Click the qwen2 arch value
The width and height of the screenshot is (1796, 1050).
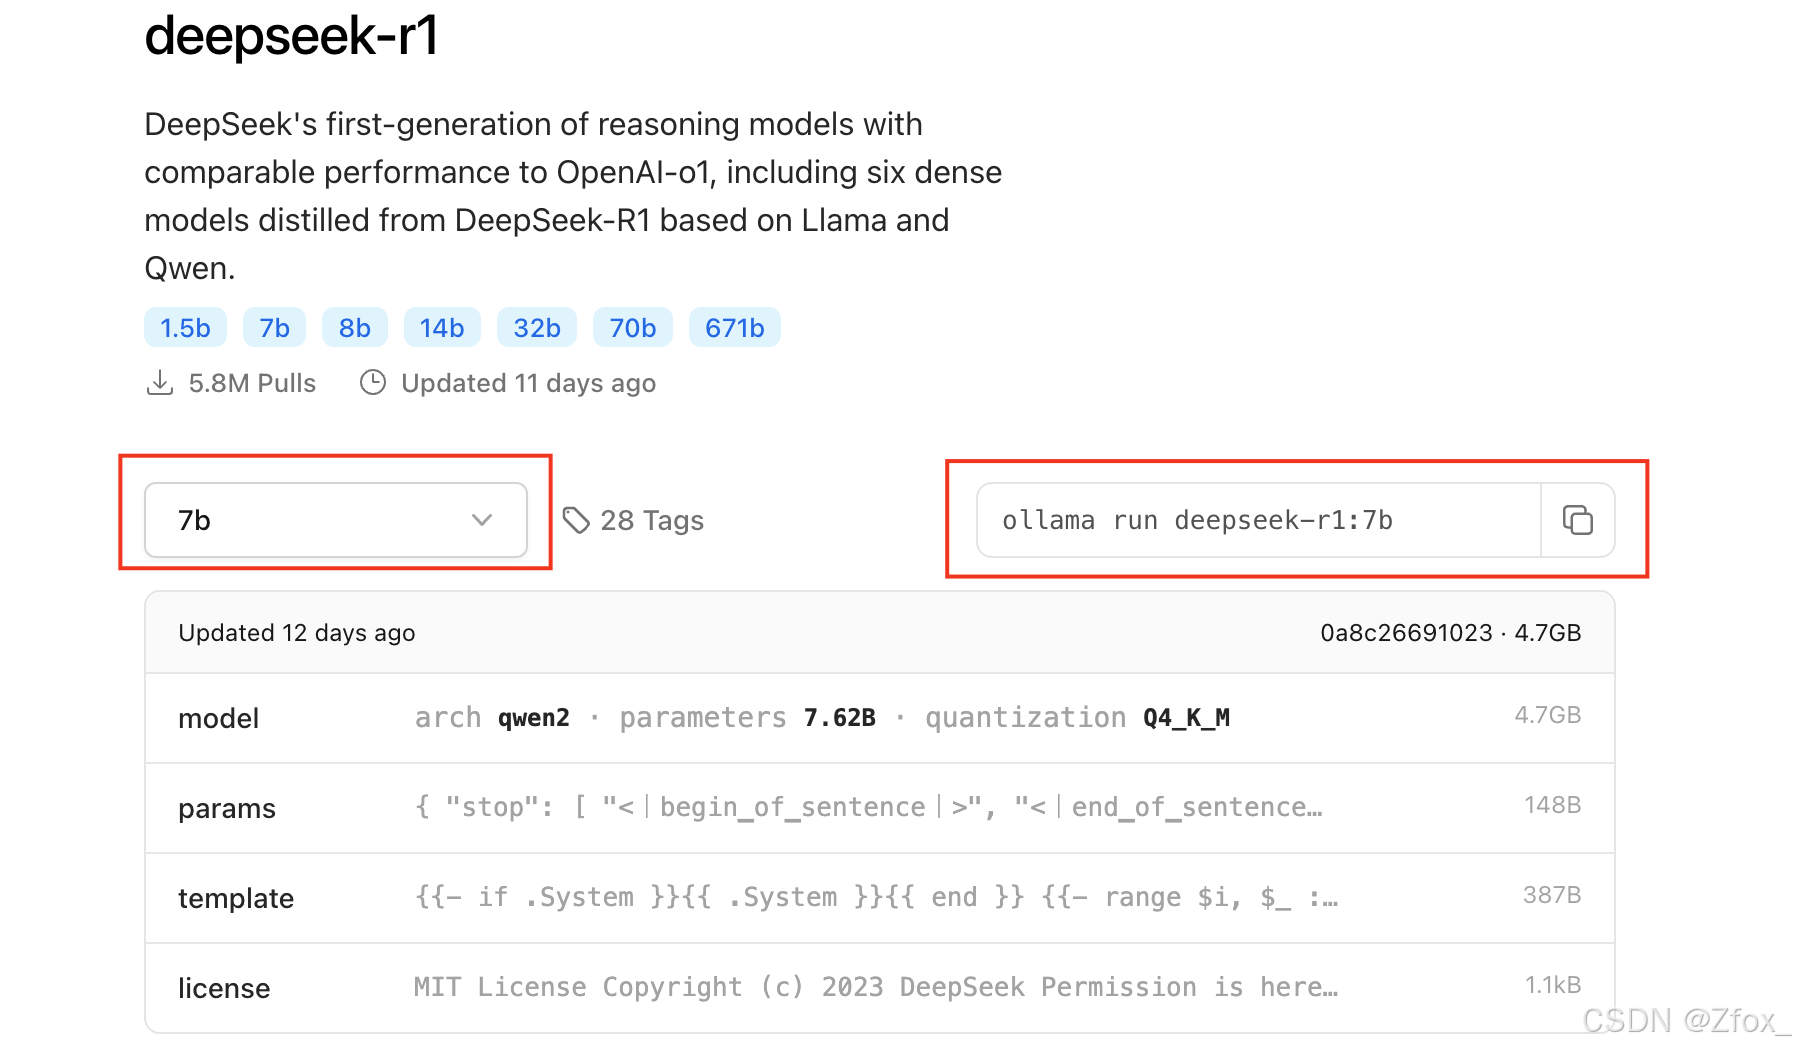click(534, 718)
